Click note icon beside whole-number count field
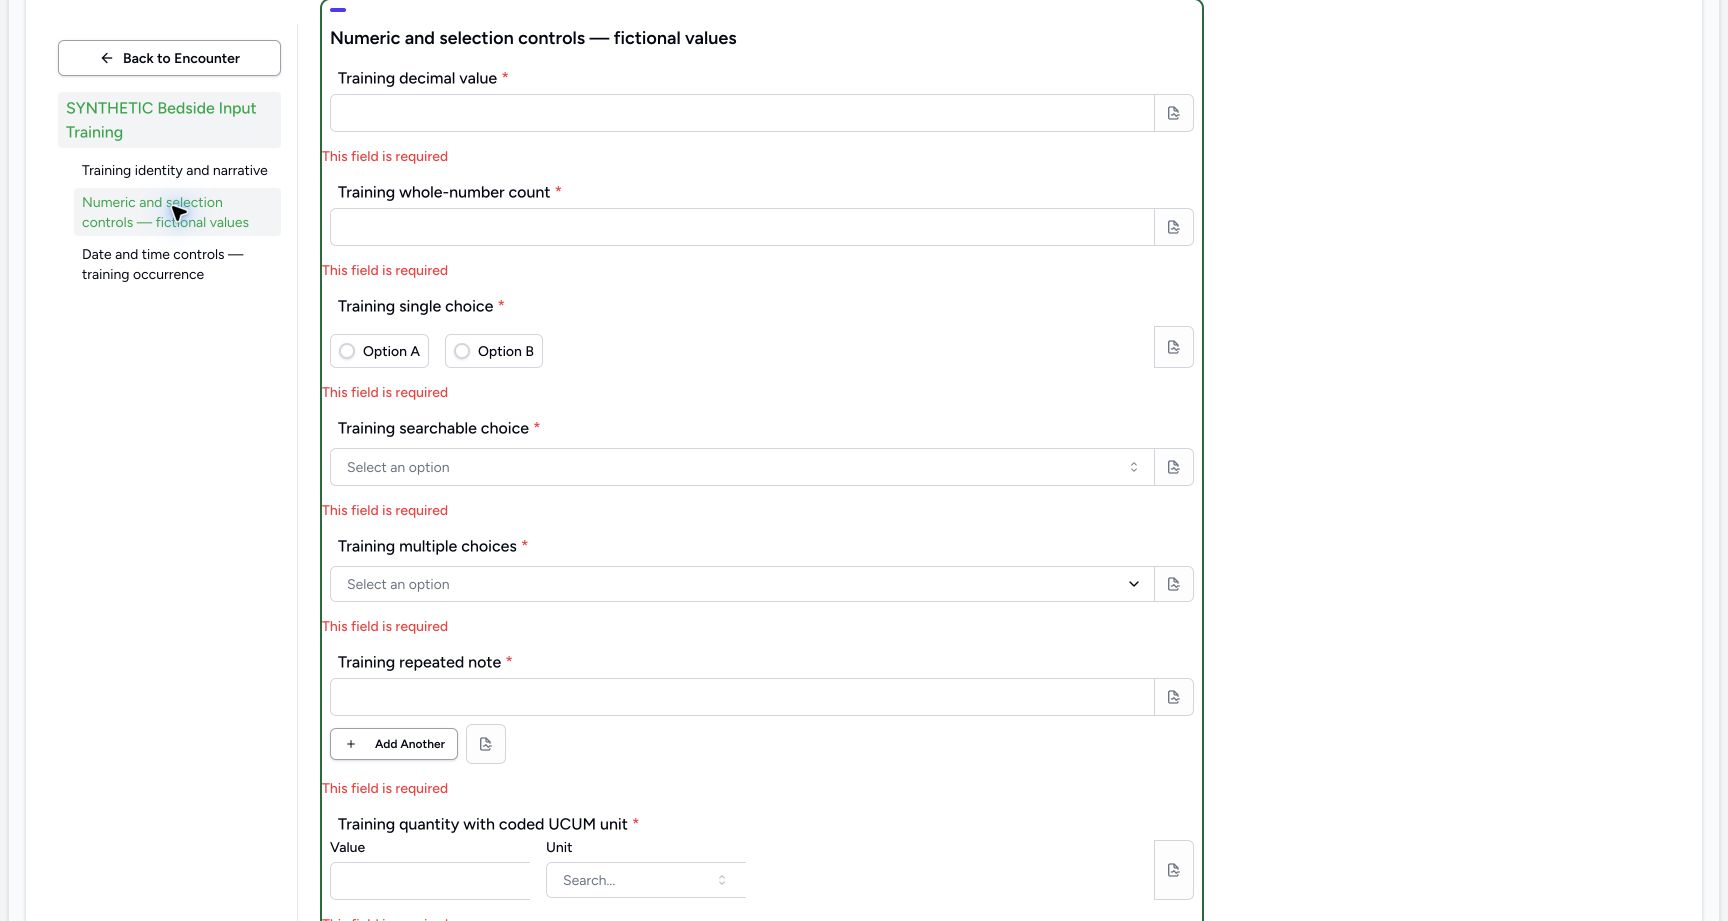Image resolution: width=1728 pixels, height=921 pixels. coord(1174,227)
